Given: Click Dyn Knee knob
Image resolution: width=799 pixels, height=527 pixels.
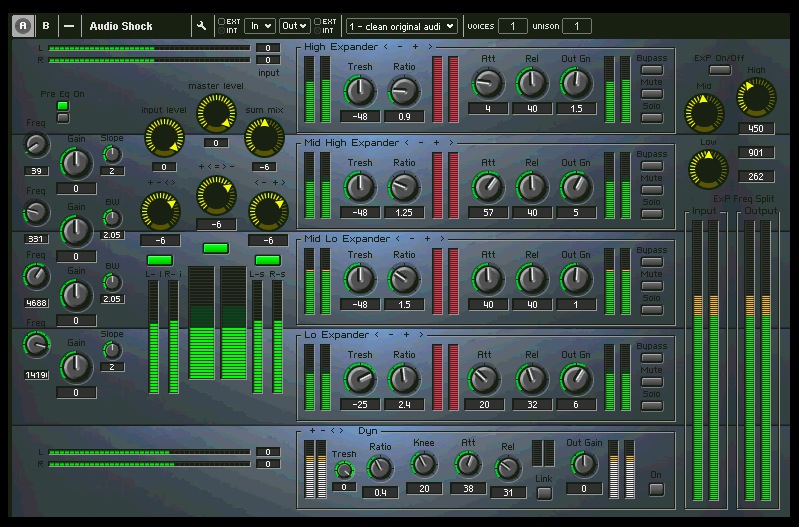Looking at the screenshot, I should click(423, 464).
